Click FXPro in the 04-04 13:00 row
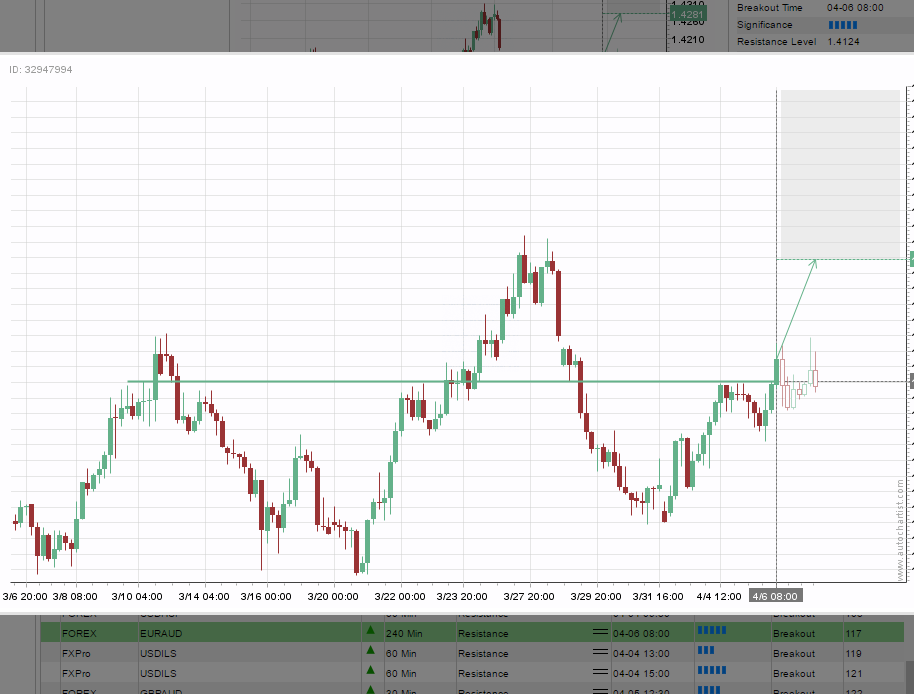The width and height of the screenshot is (914, 694). 76,654
